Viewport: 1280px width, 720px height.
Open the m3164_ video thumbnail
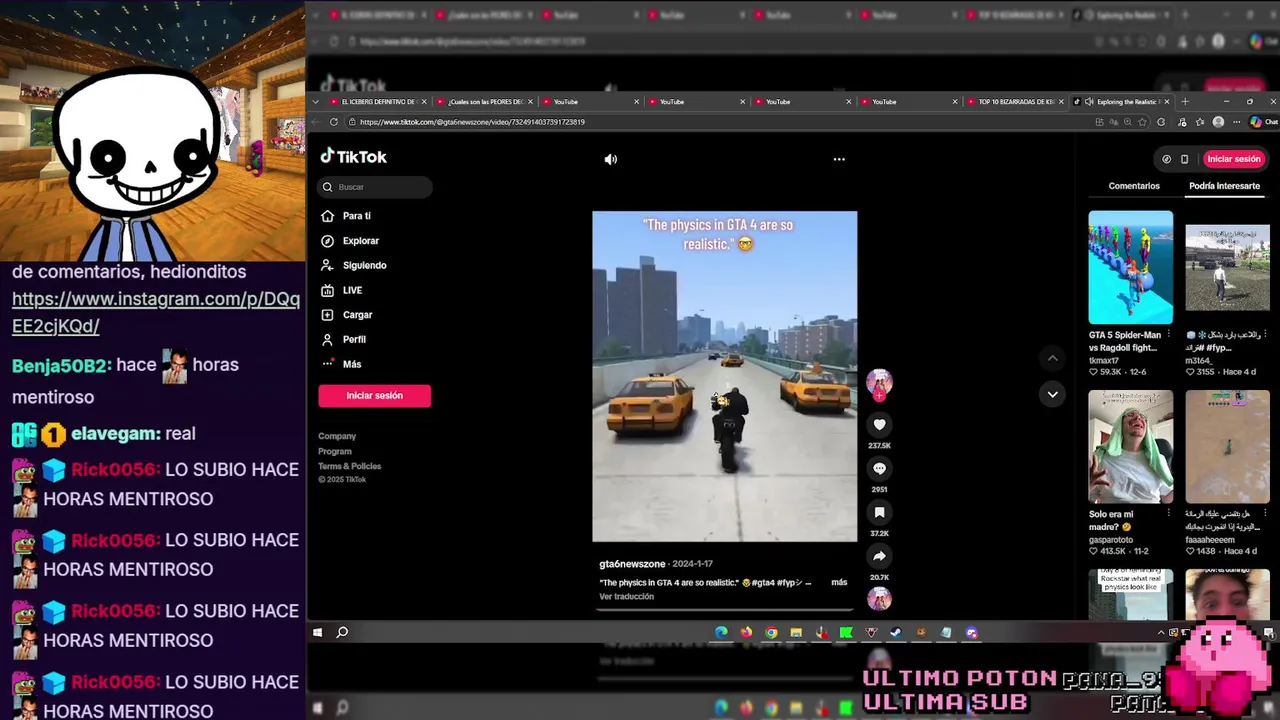click(1227, 267)
